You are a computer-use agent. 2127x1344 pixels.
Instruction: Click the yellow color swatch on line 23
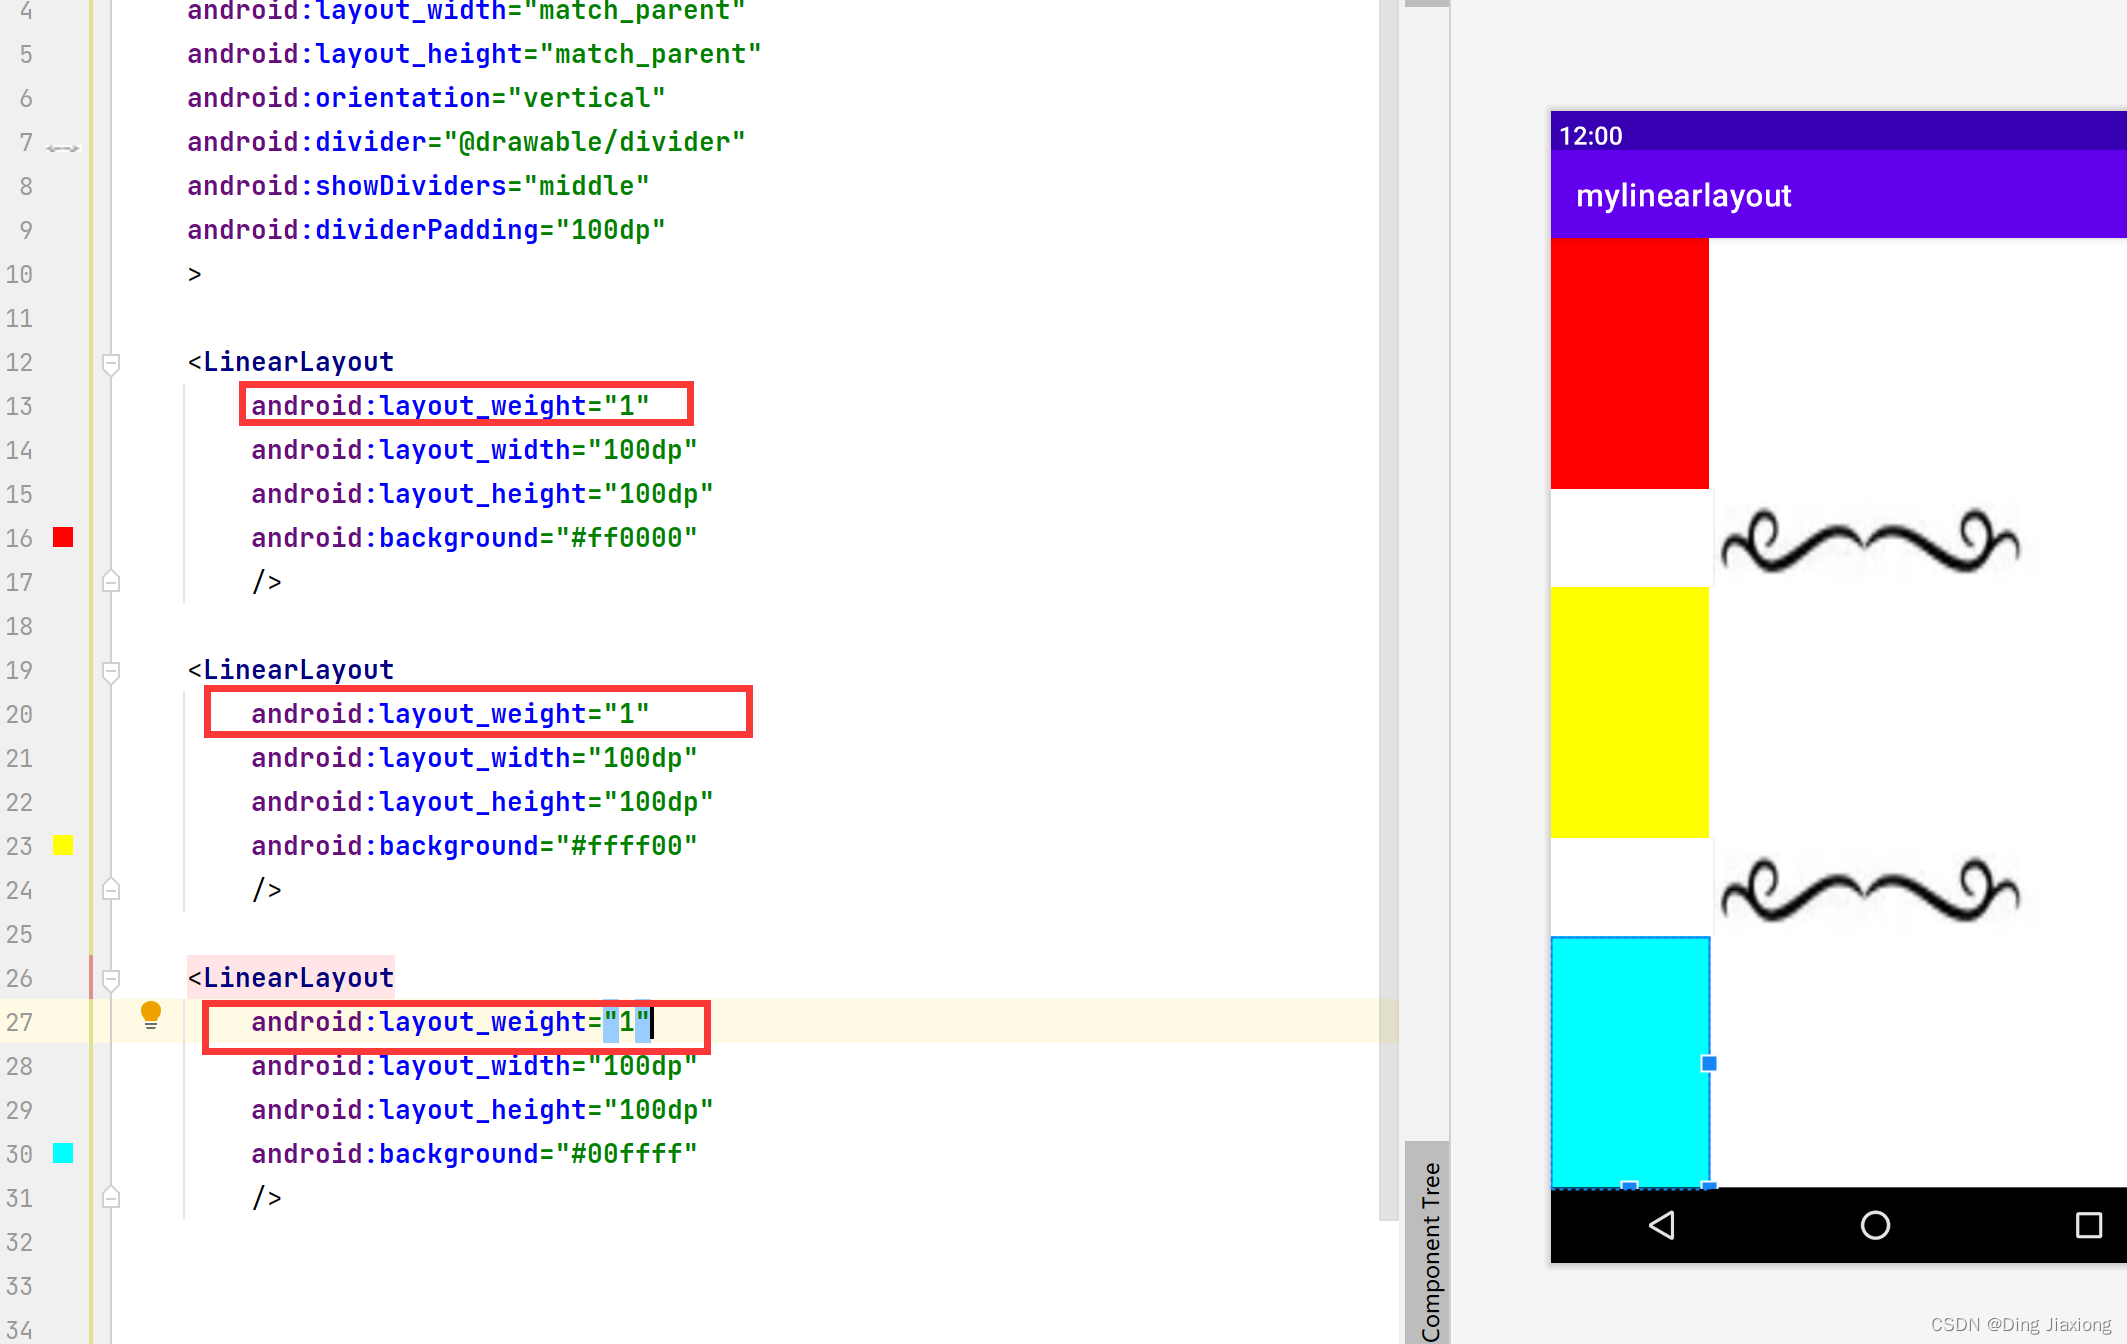click(63, 845)
